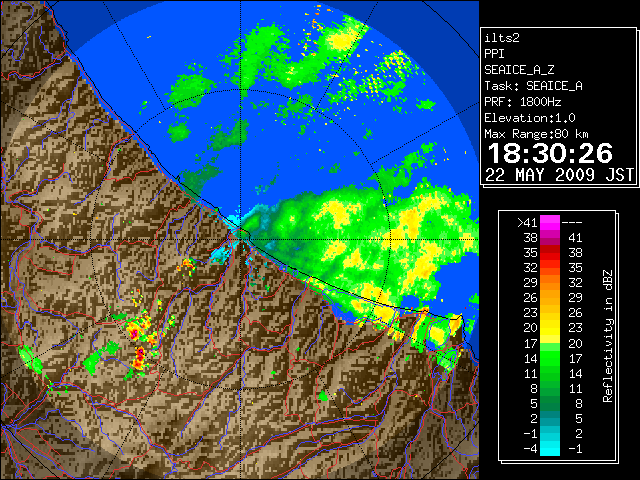Click the bright green 14–17 dBZ legend swatch
Image resolution: width=640 pixels, height=480 pixels.
click(x=550, y=358)
